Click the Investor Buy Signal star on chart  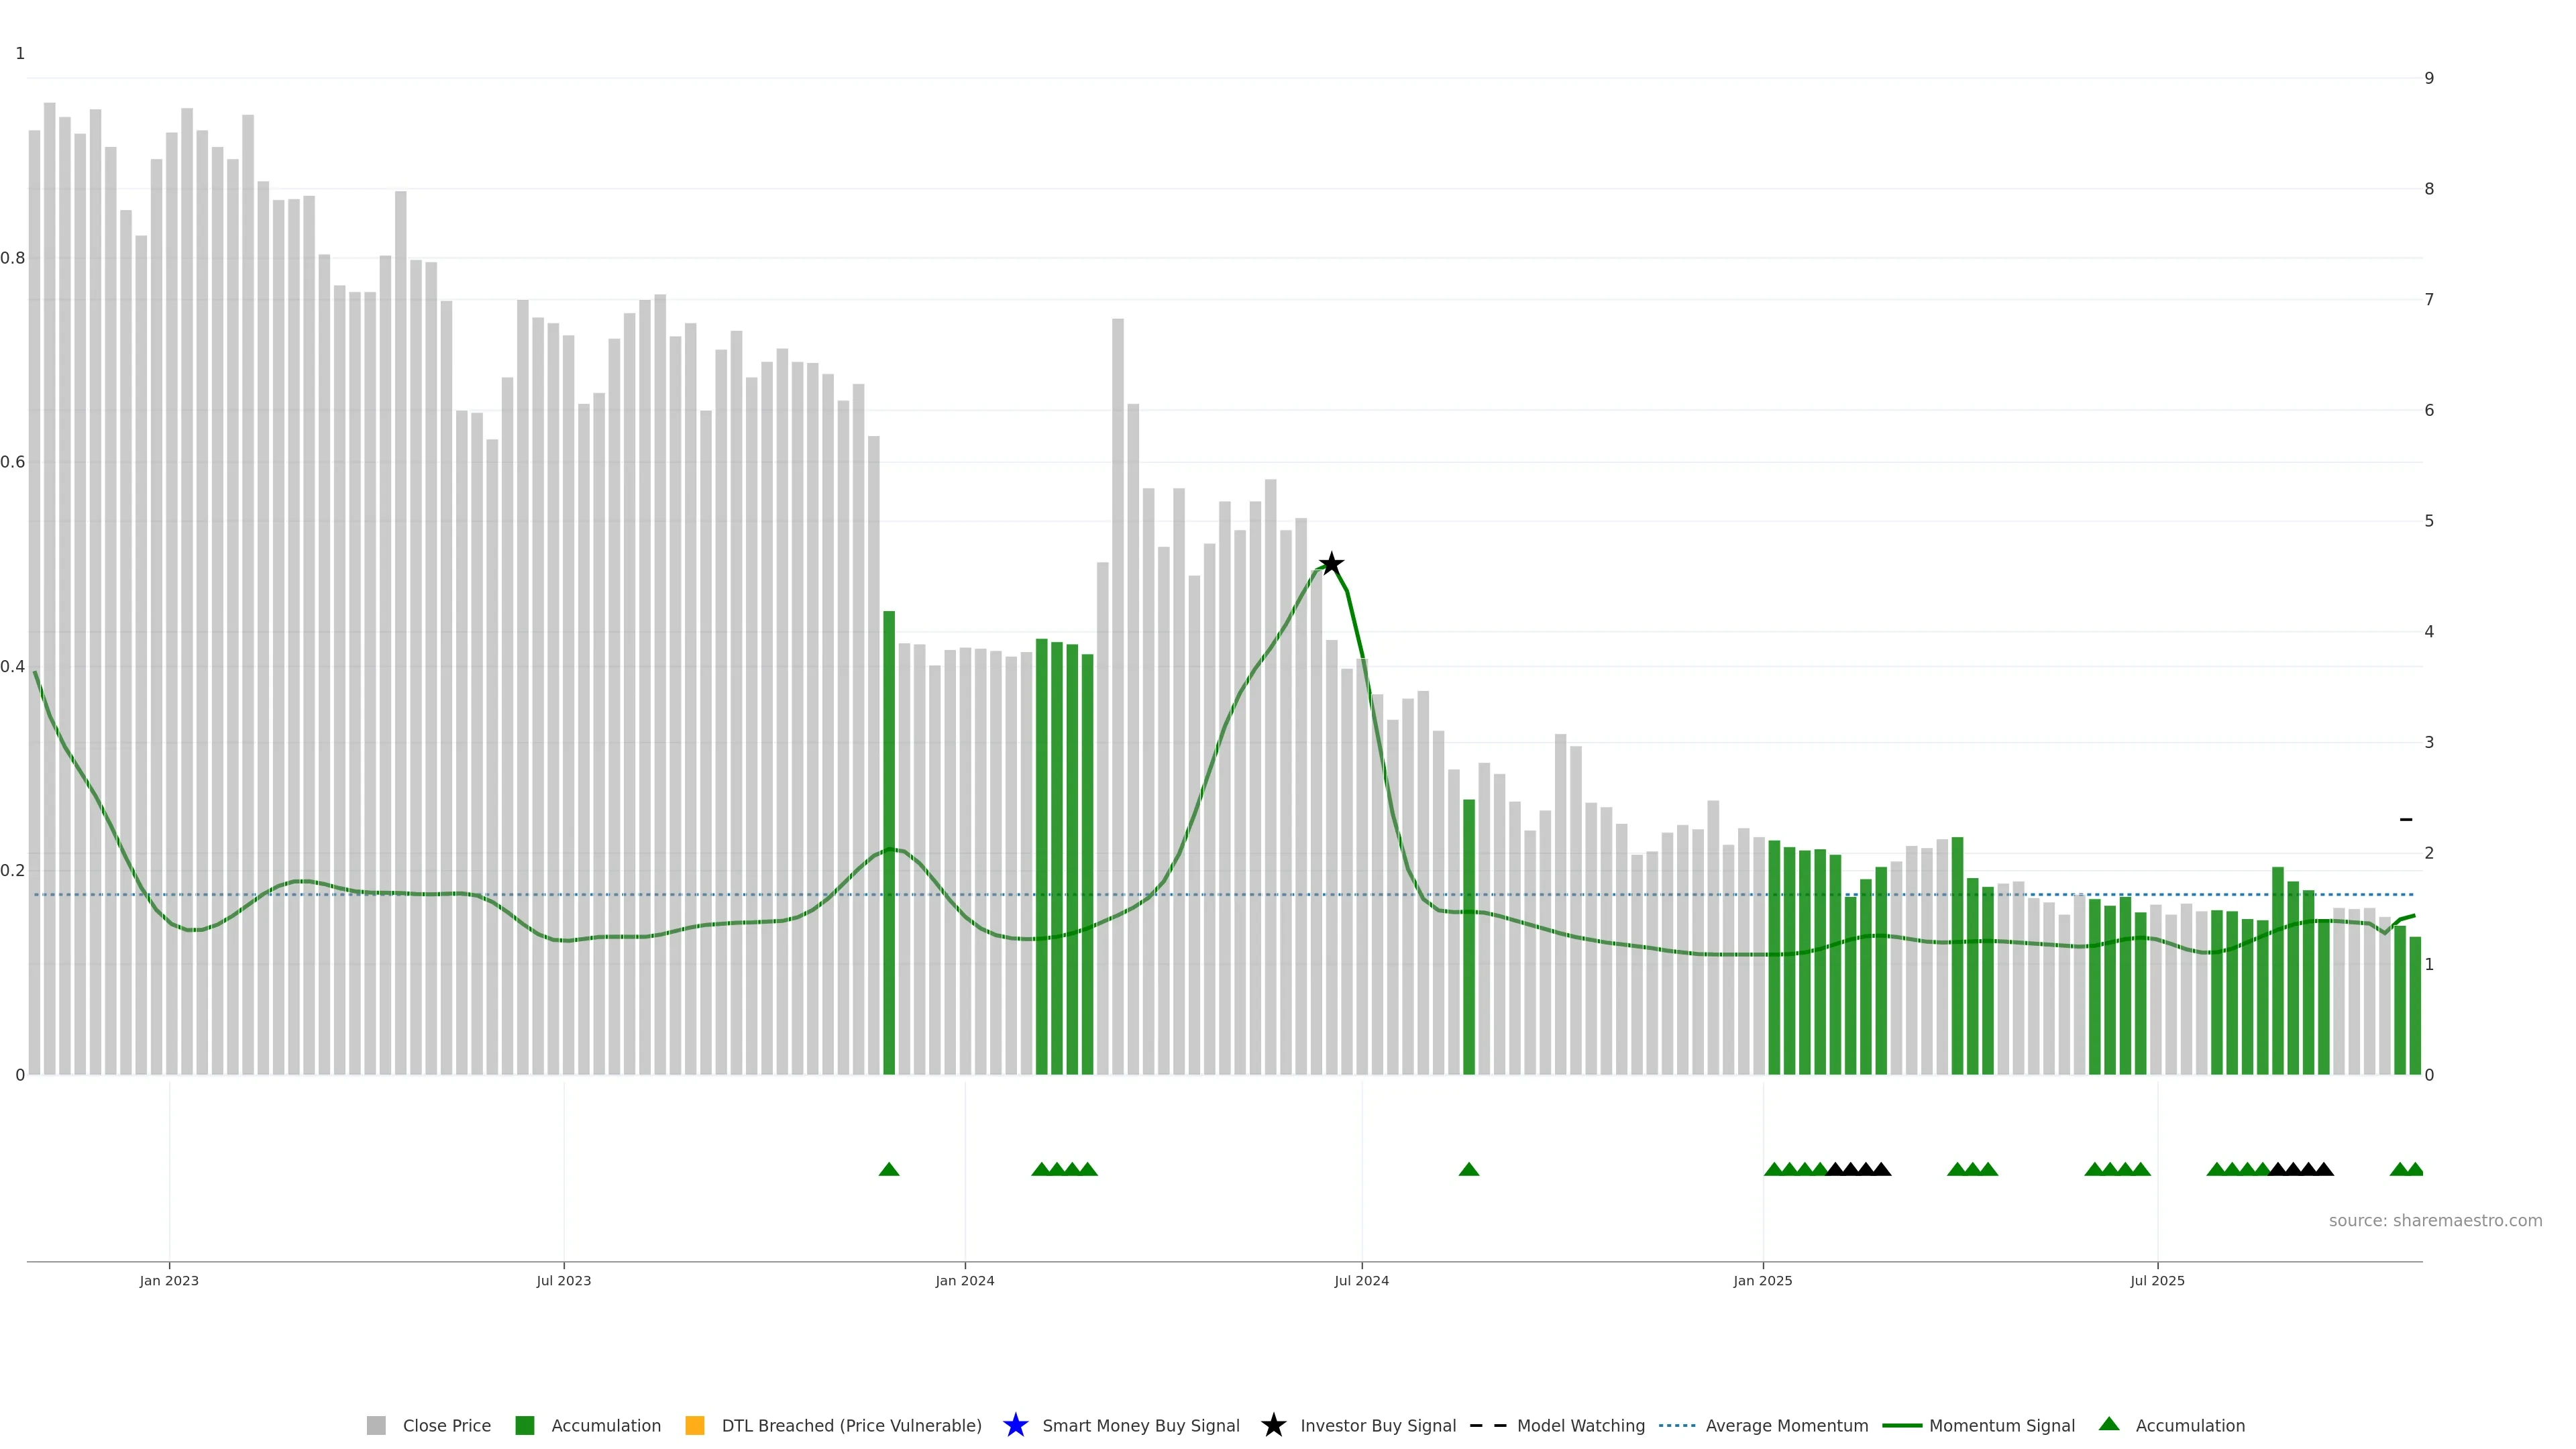point(1331,564)
